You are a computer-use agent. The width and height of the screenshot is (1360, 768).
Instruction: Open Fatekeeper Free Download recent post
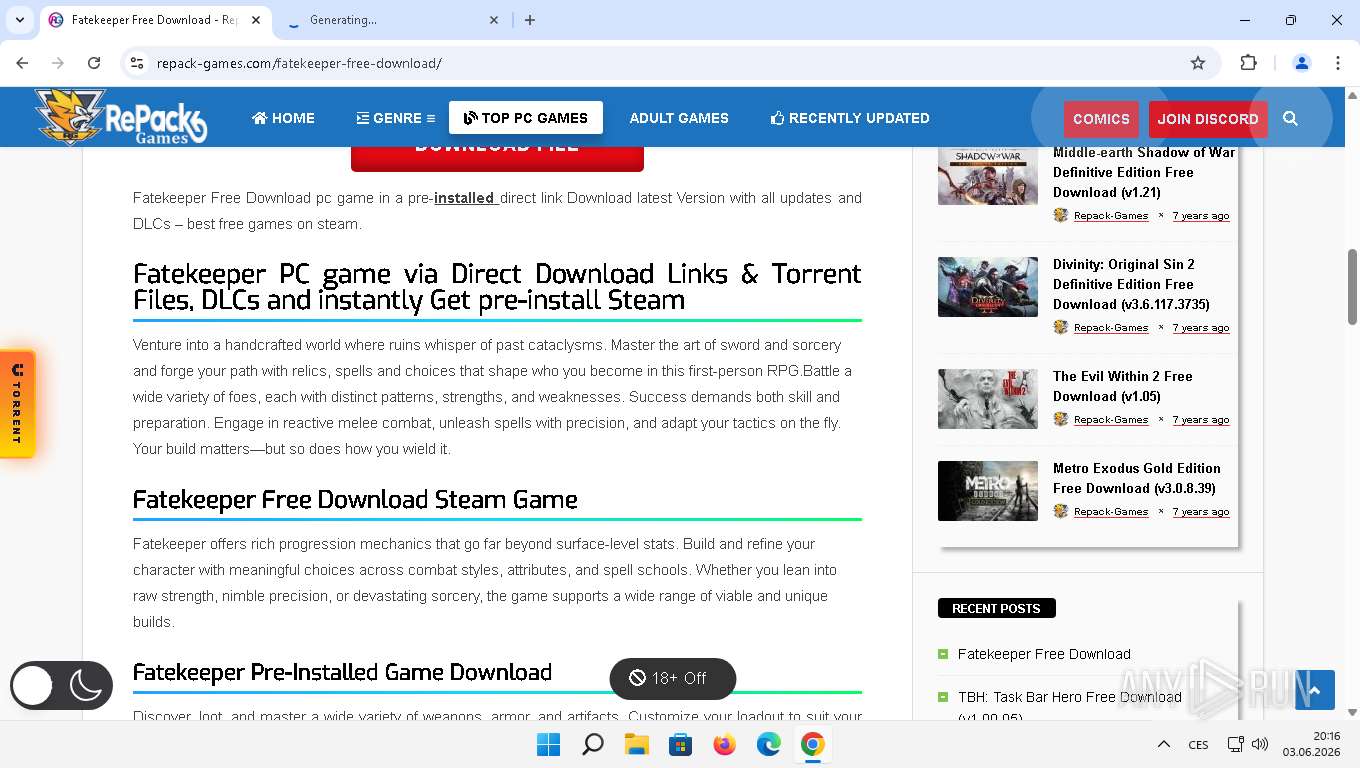[x=1044, y=654]
